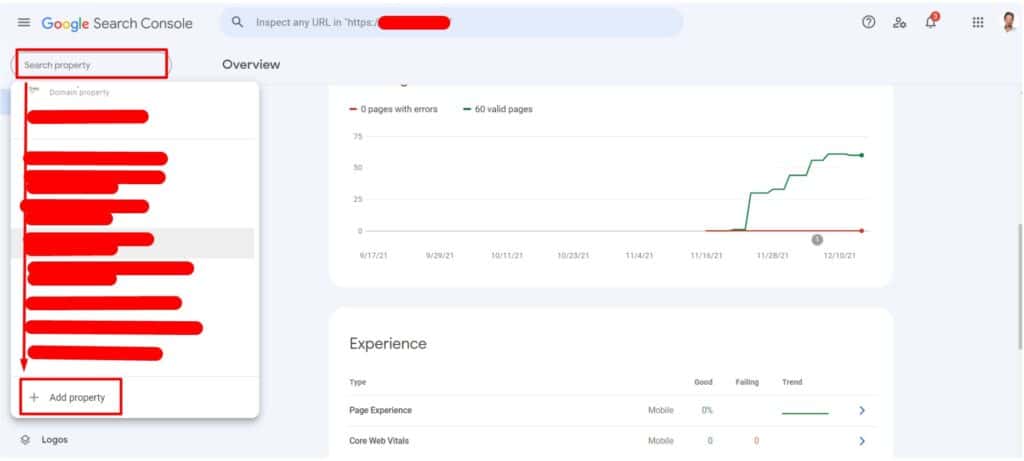The width and height of the screenshot is (1024, 461).
Task: Click the green data point at chart end
Action: coord(861,155)
